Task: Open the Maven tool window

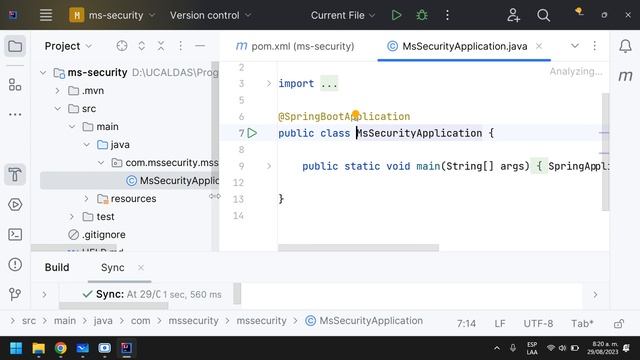Action: coord(625,76)
